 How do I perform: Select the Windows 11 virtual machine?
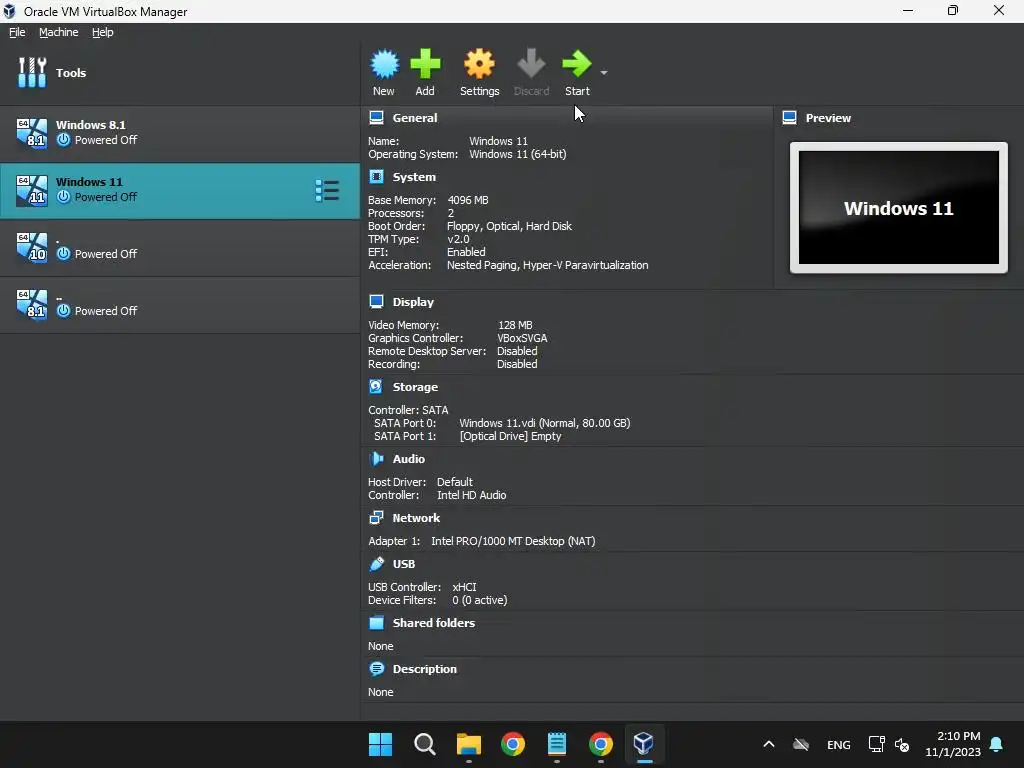180,190
